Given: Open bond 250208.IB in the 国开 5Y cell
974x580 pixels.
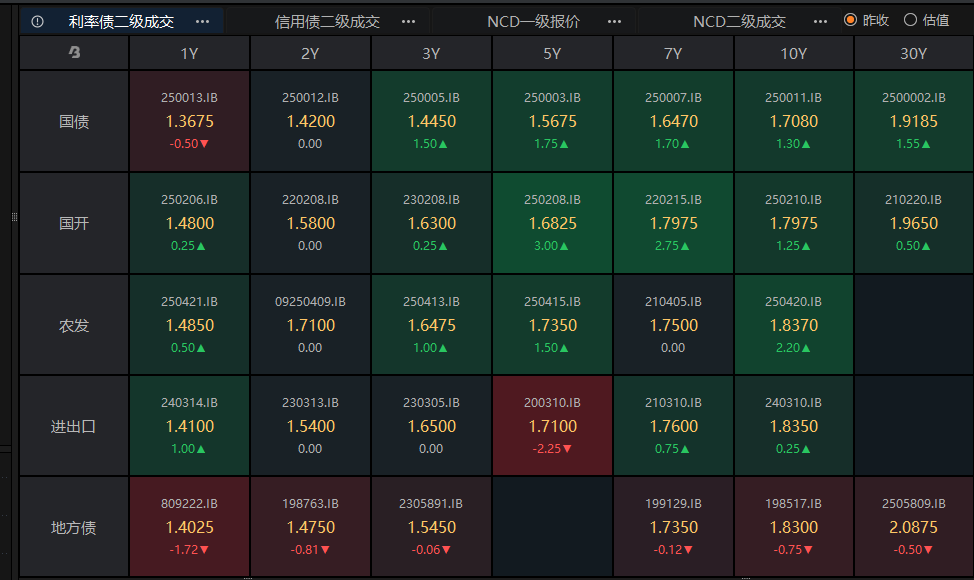Looking at the screenshot, I should click(552, 223).
